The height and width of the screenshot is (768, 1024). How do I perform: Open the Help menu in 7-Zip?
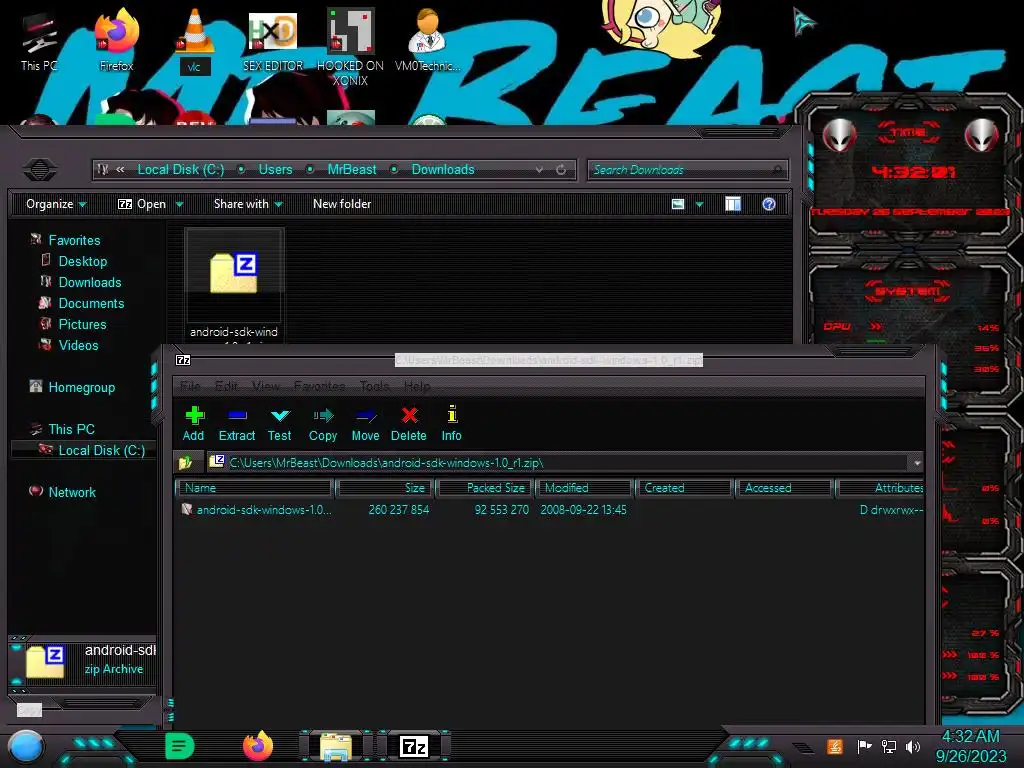coord(417,386)
